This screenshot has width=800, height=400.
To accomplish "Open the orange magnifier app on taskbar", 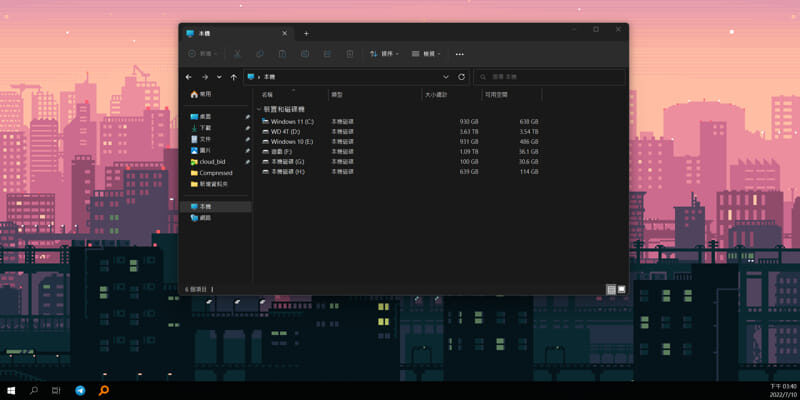I will click(x=104, y=391).
